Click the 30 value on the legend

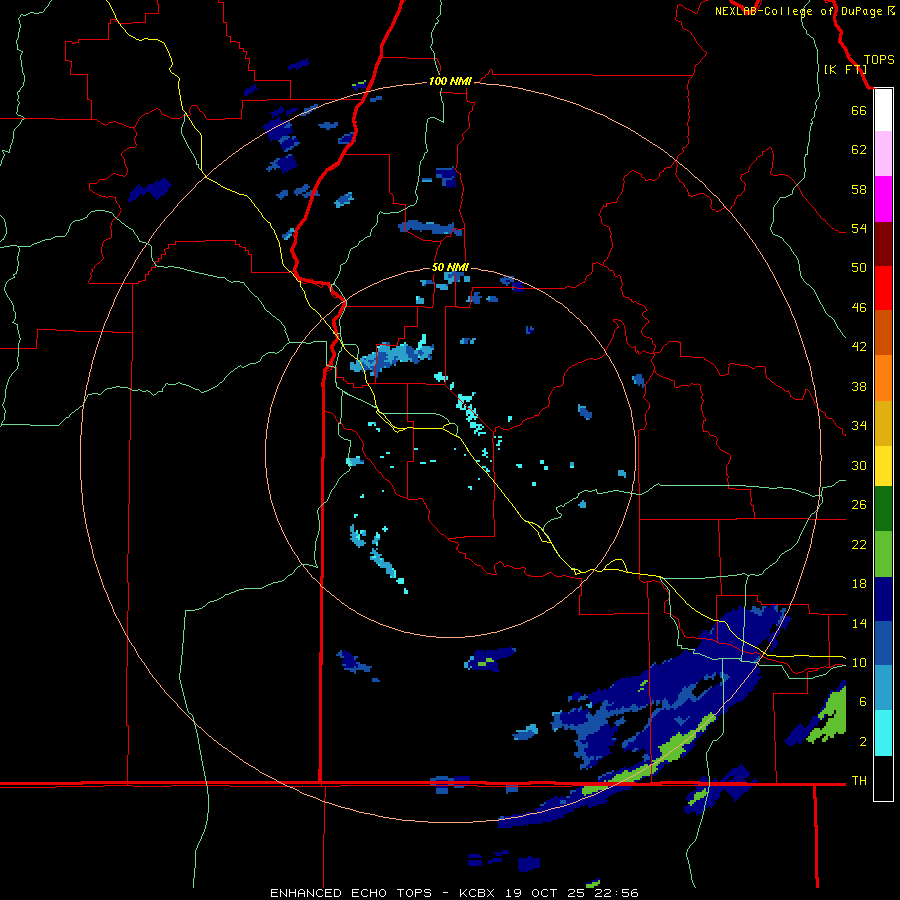pyautogui.click(x=859, y=465)
